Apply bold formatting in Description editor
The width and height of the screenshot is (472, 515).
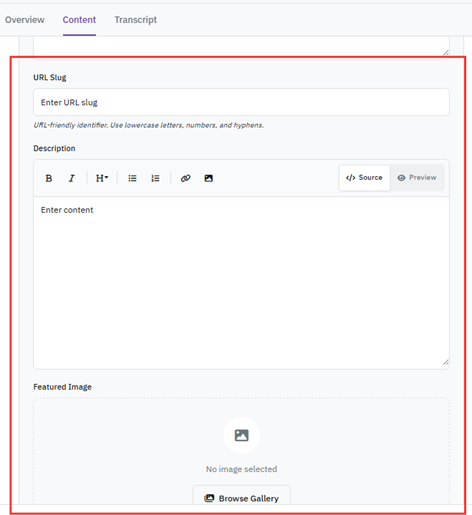pos(49,178)
